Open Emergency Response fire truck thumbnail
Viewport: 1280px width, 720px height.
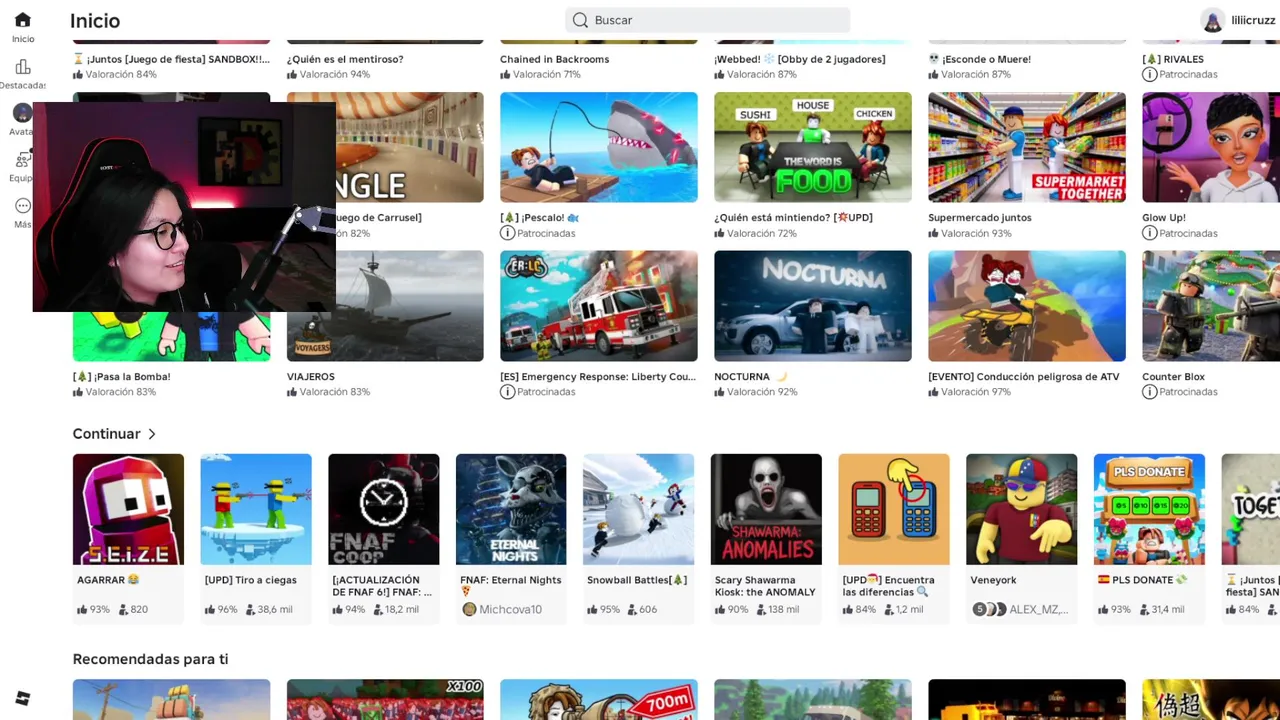[599, 306]
